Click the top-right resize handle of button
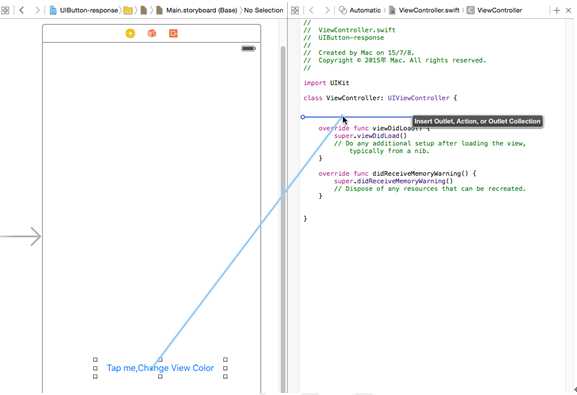The width and height of the screenshot is (577, 395). pyautogui.click(x=226, y=359)
